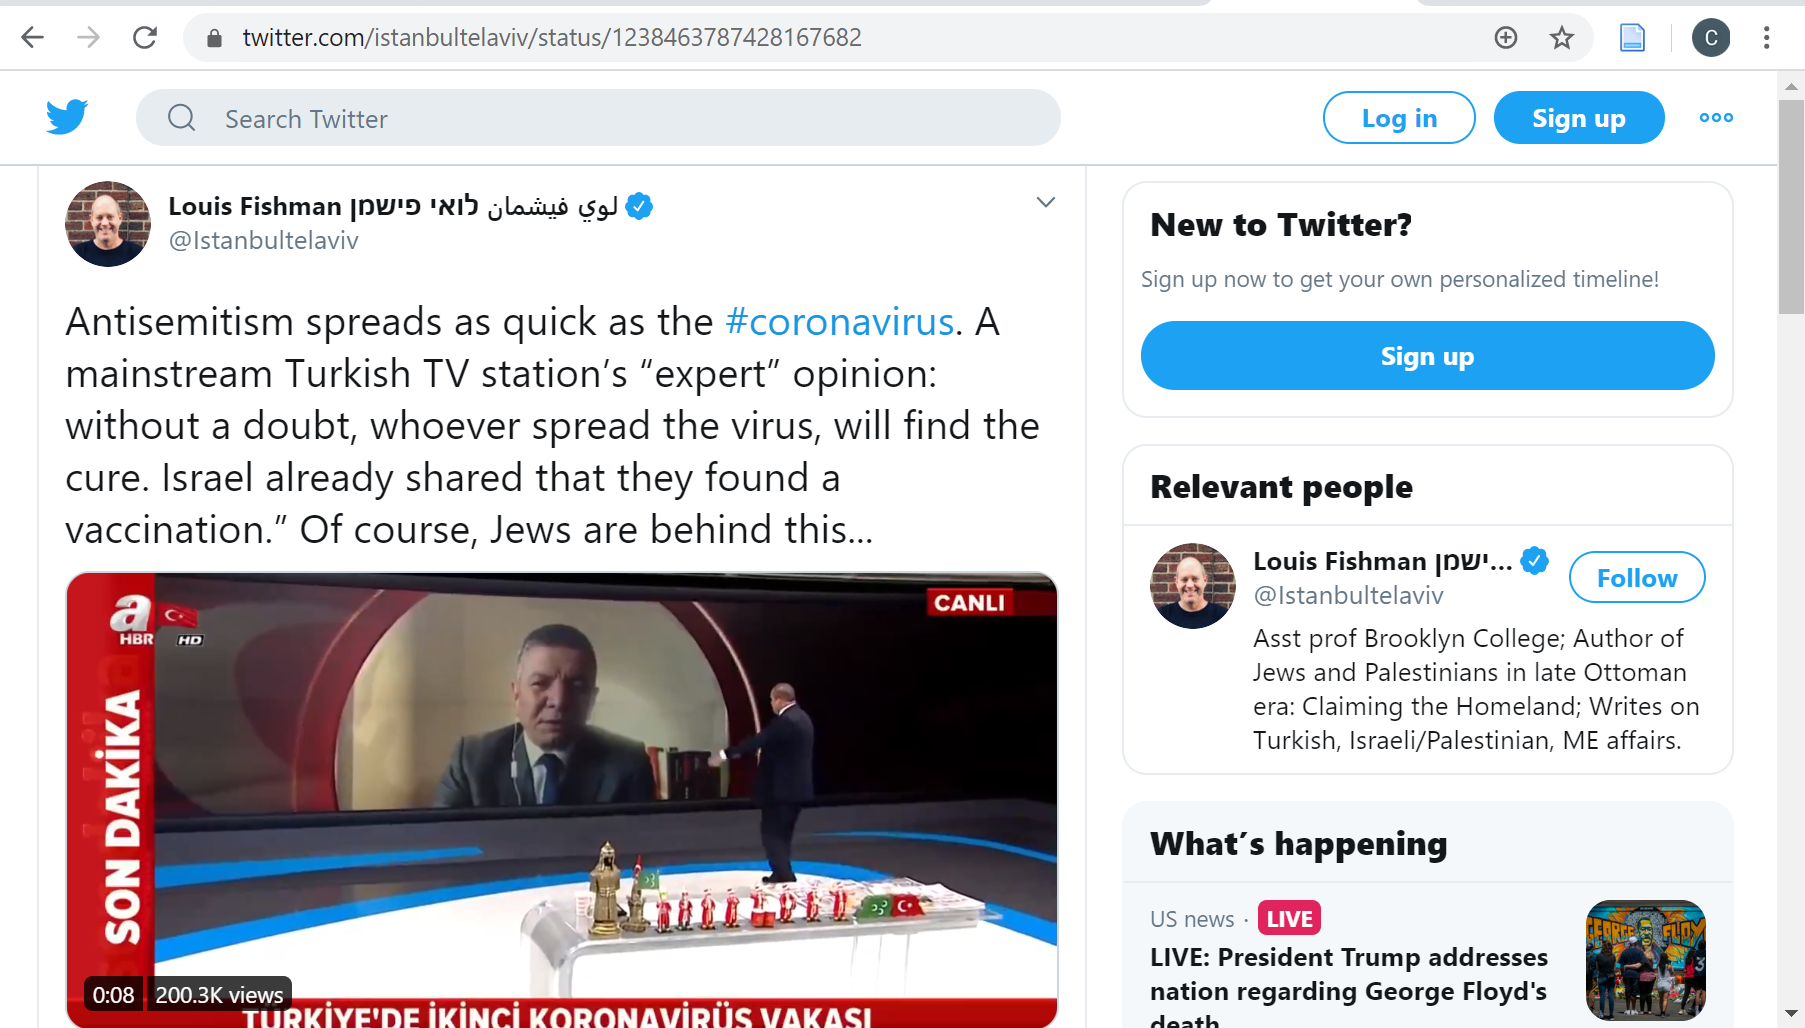Click the Log in button

click(x=1398, y=118)
